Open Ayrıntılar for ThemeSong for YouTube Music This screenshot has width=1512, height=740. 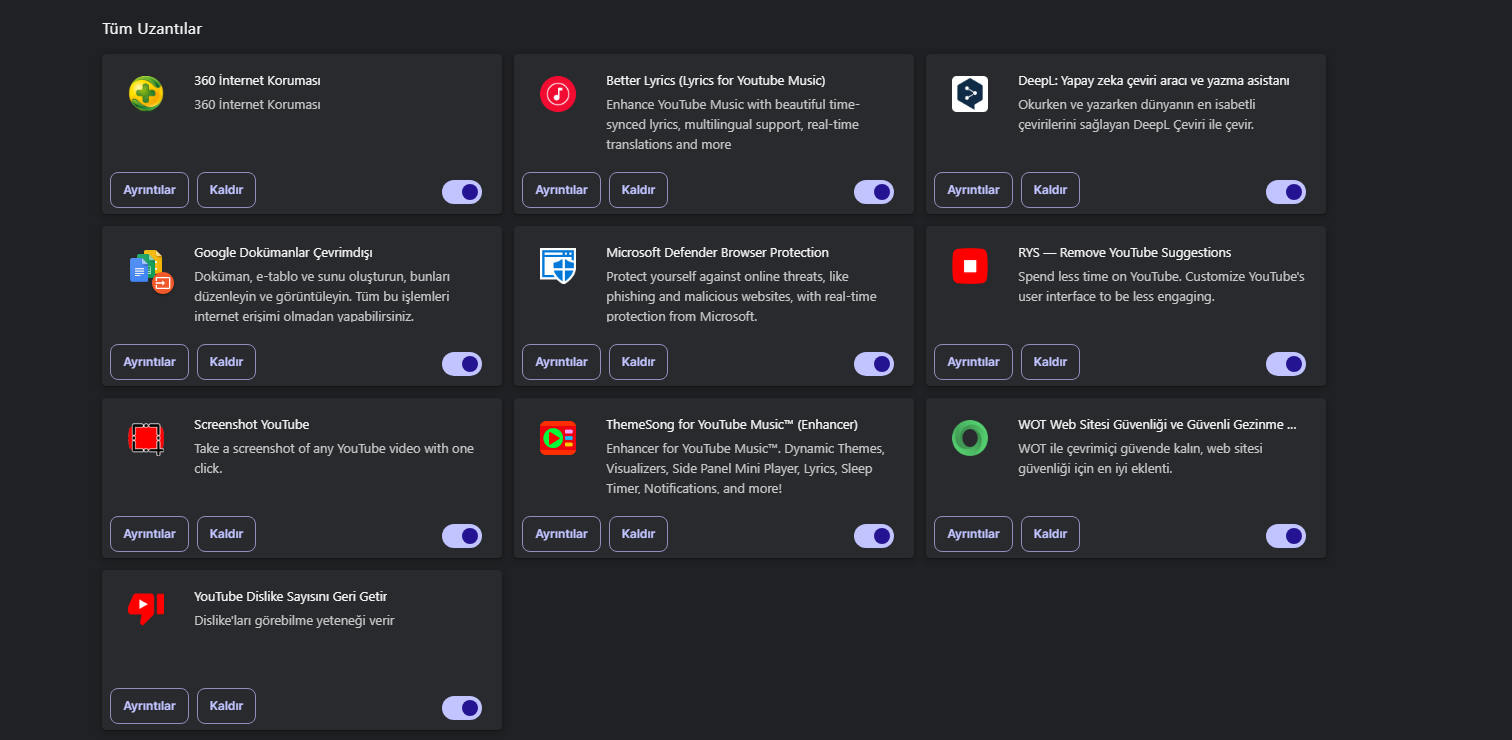(x=561, y=534)
